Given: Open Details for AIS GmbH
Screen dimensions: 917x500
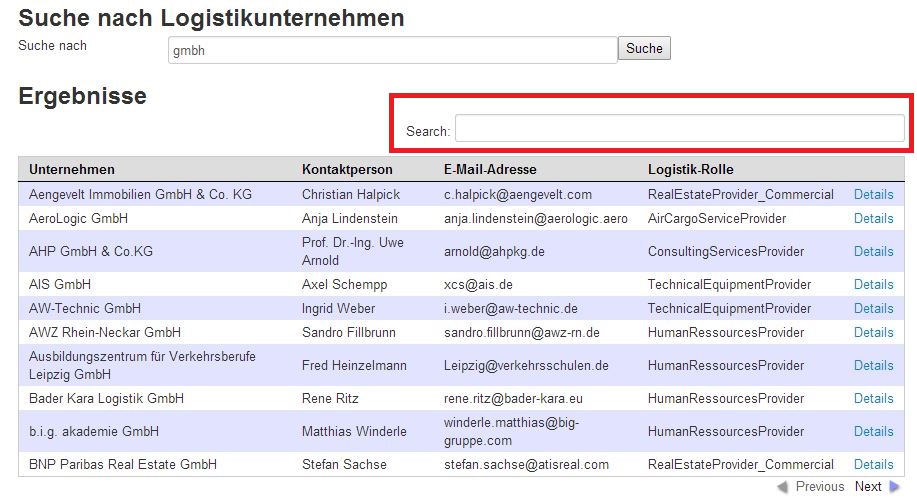Looking at the screenshot, I should (x=874, y=285).
